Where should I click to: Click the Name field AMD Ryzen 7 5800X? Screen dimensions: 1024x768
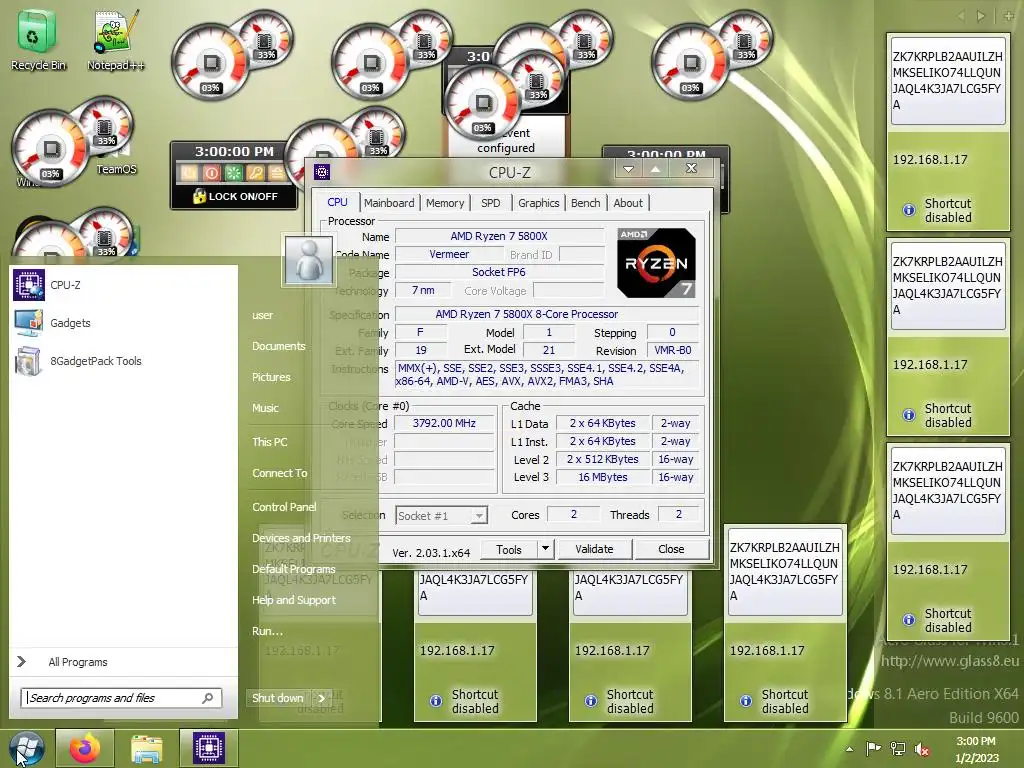pos(499,236)
